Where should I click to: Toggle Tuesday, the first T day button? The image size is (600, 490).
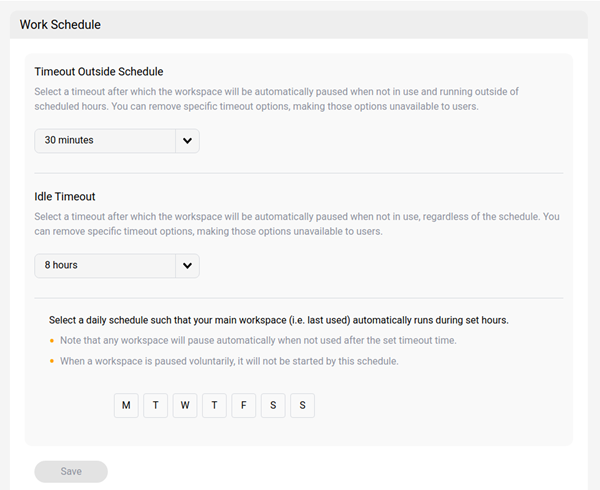point(155,405)
